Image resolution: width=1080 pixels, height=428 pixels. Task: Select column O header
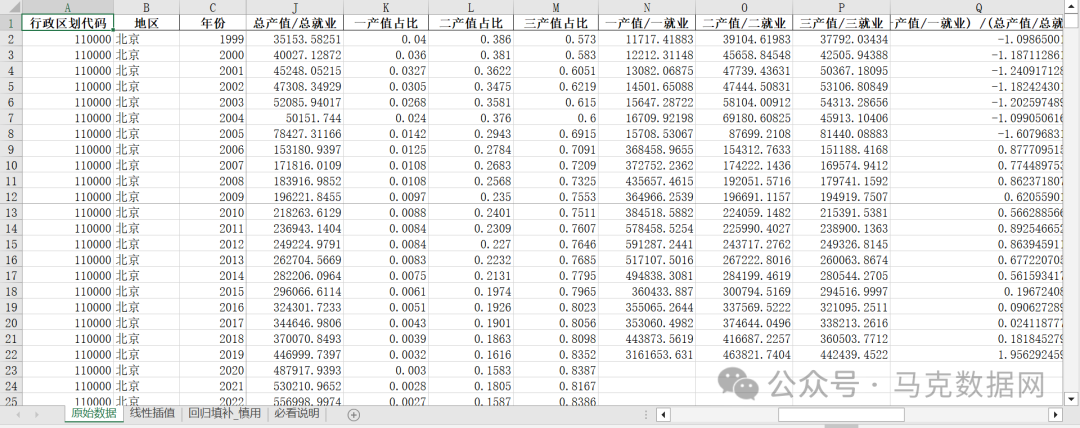coord(744,8)
